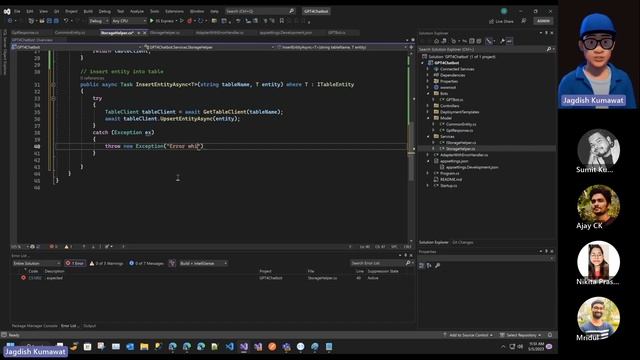640x360 pixels.
Task: Click the Undo arrow in the toolbar
Action: pos(66,20)
